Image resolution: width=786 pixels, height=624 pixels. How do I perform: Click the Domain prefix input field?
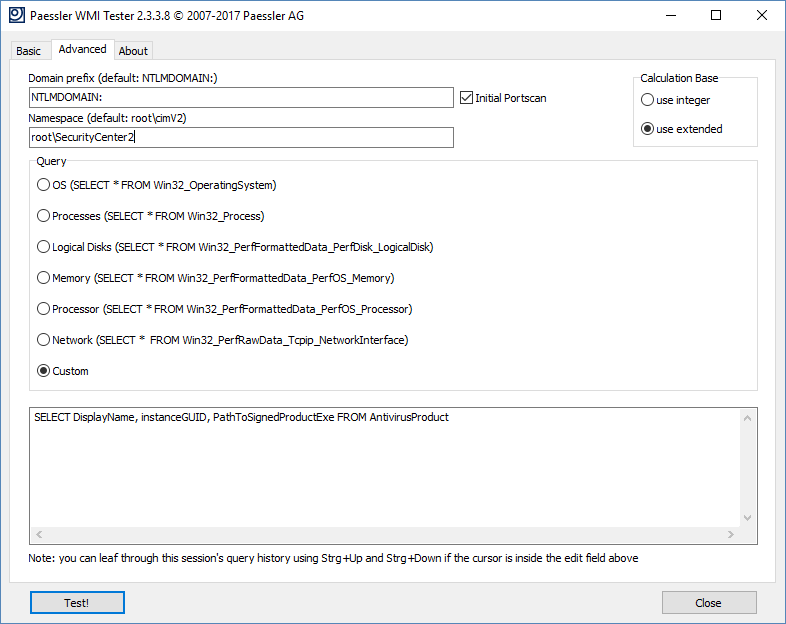[x=241, y=97]
